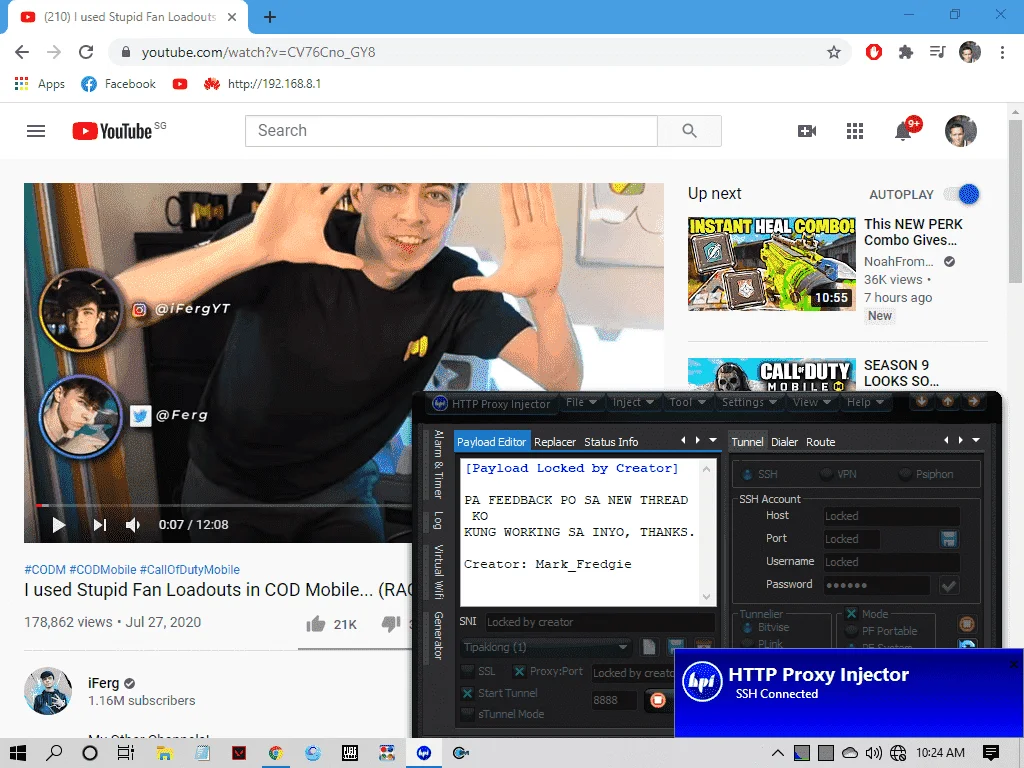This screenshot has height=768, width=1024.
Task: Select the PF Portable mode option
Action: coord(851,631)
